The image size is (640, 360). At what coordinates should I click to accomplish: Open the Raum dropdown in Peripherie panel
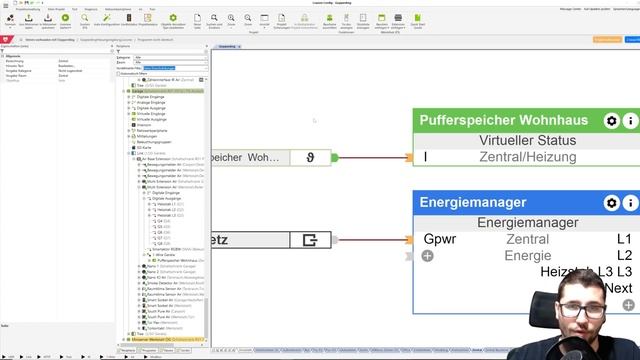[170, 62]
